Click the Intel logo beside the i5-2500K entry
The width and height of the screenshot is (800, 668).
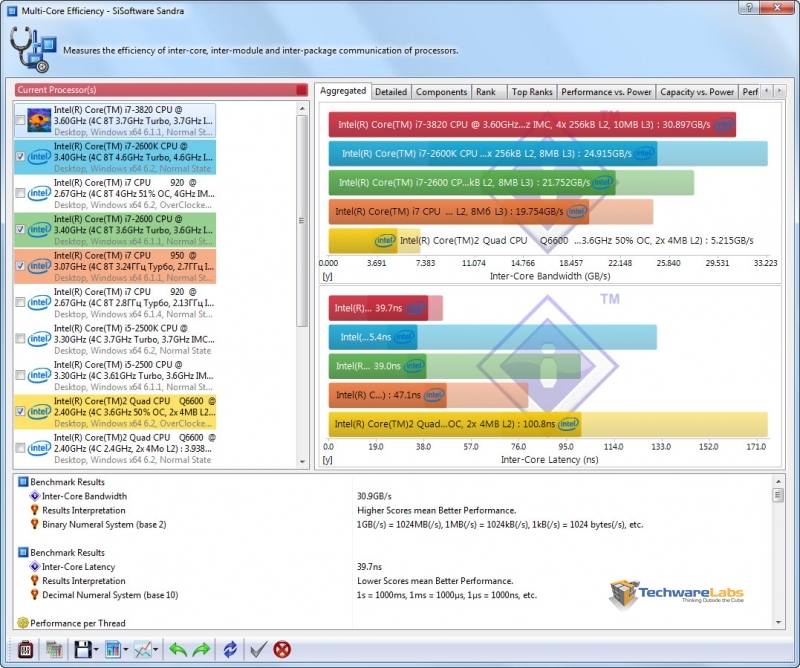[x=39, y=338]
